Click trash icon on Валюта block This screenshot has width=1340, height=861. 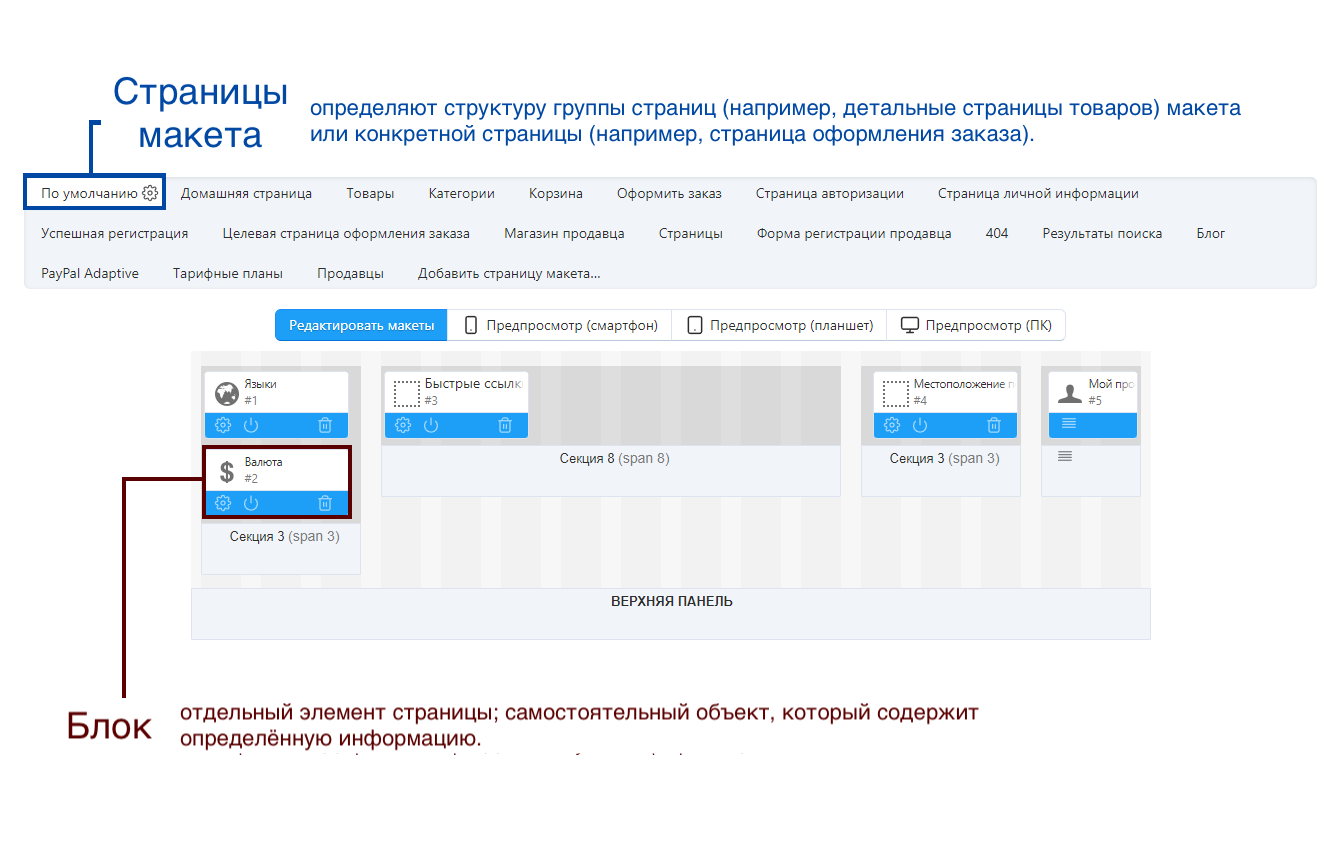325,503
